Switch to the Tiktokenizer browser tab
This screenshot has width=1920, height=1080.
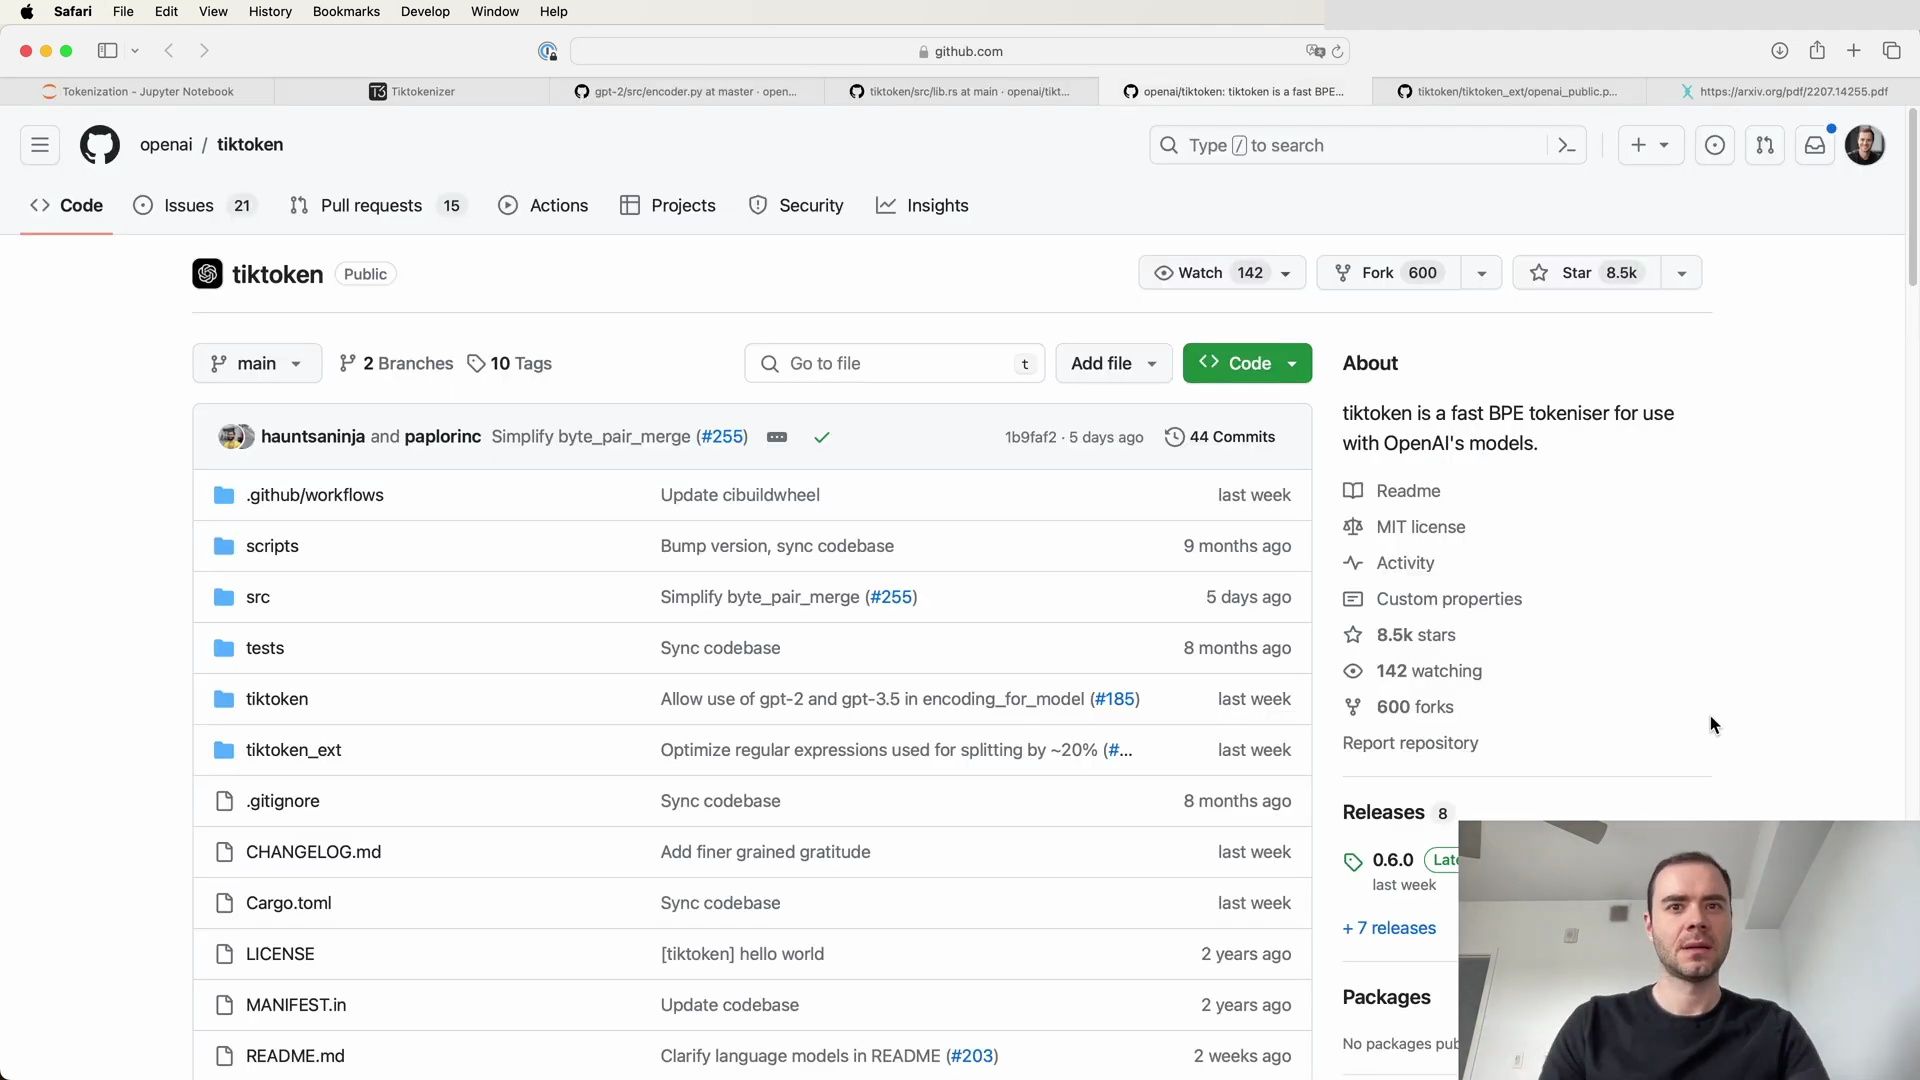[x=412, y=91]
